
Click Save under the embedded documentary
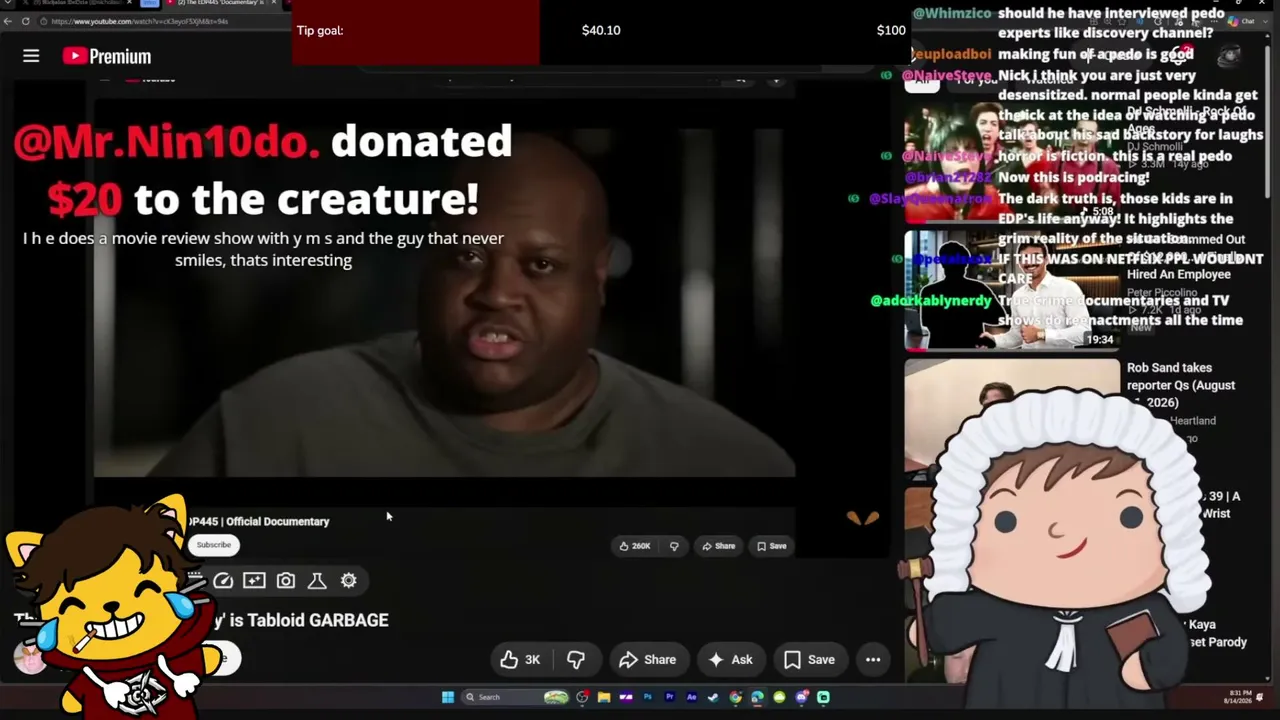pos(772,546)
